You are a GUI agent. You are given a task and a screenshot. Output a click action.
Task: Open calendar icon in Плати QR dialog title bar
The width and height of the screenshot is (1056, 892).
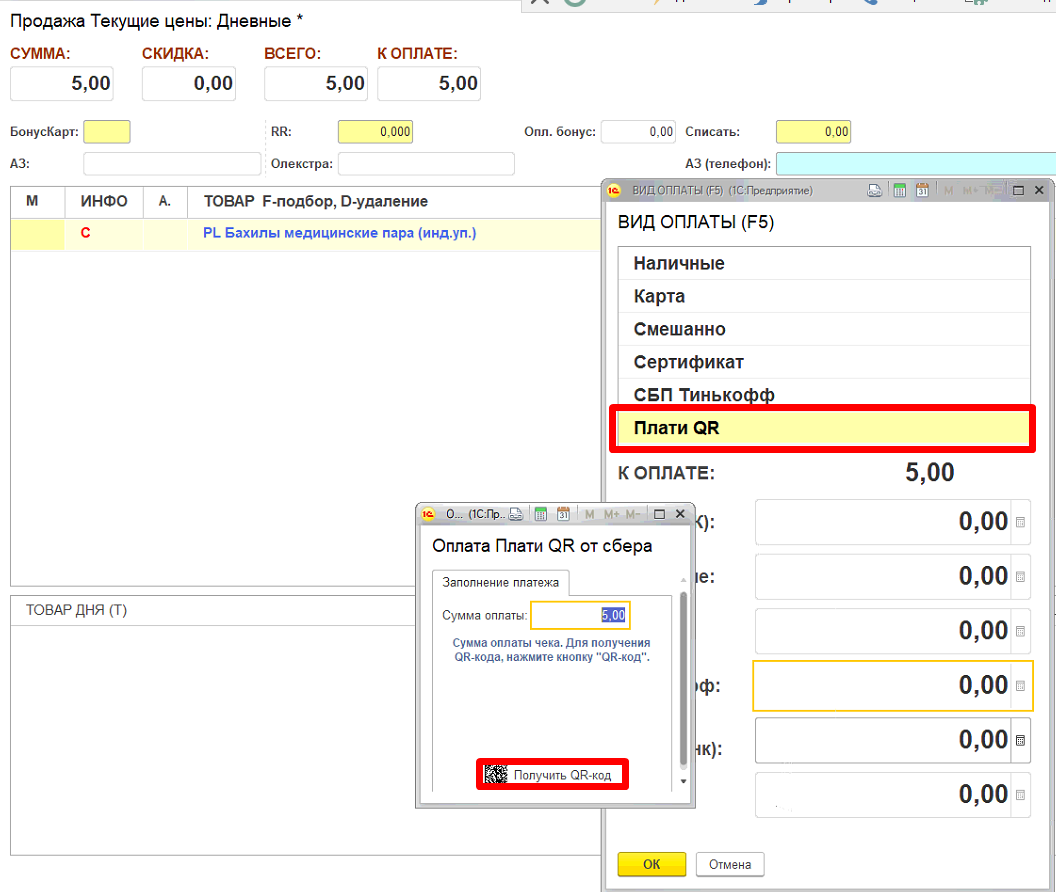click(x=563, y=514)
